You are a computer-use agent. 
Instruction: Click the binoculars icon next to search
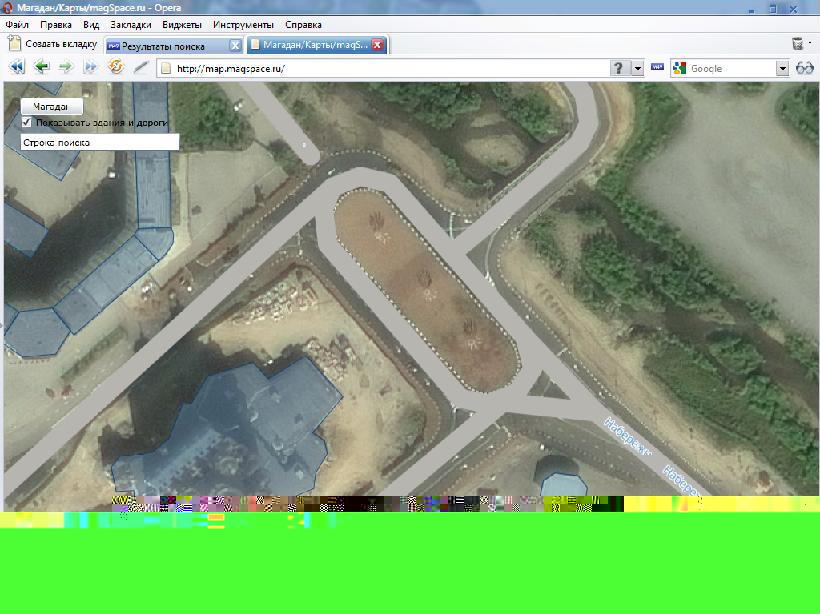(805, 68)
